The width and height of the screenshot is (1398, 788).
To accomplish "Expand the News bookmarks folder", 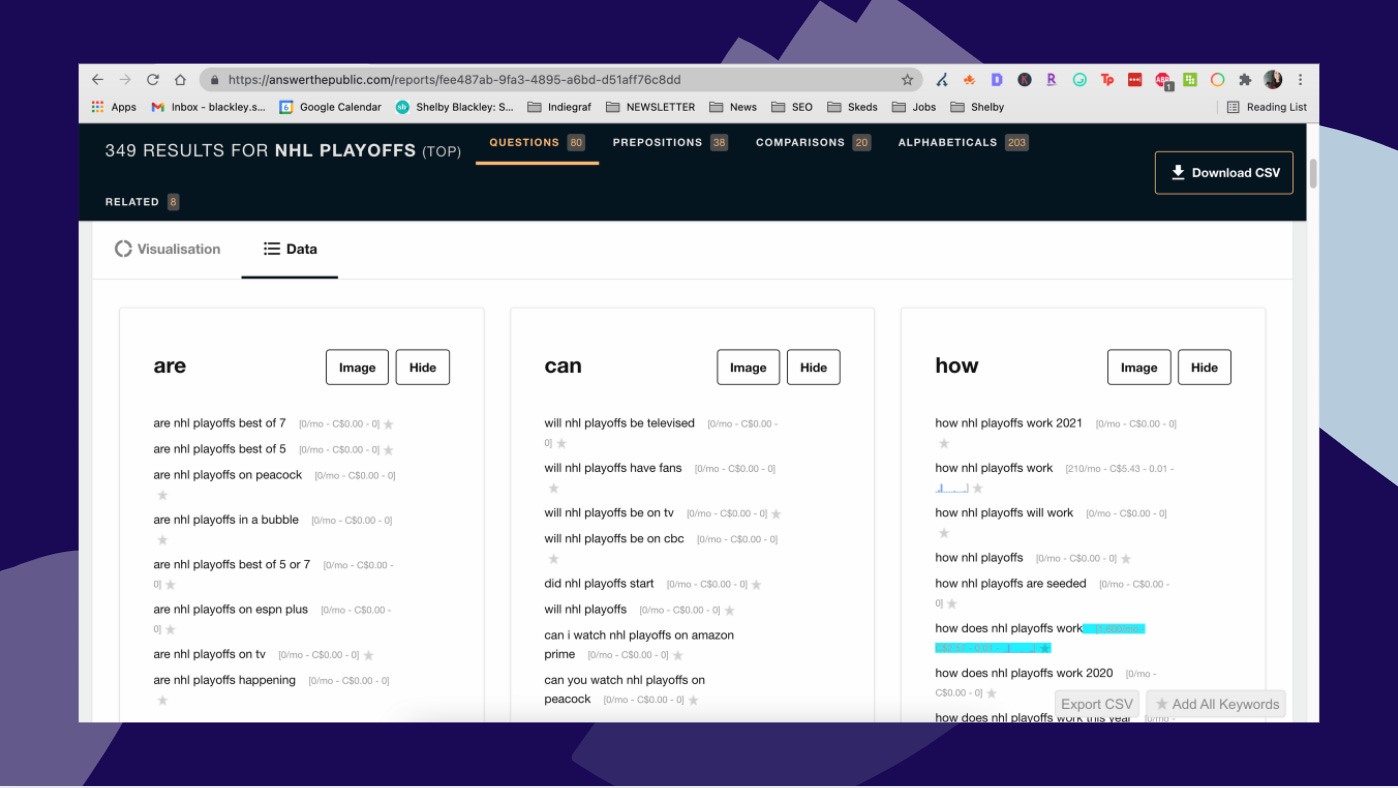I will pyautogui.click(x=733, y=107).
